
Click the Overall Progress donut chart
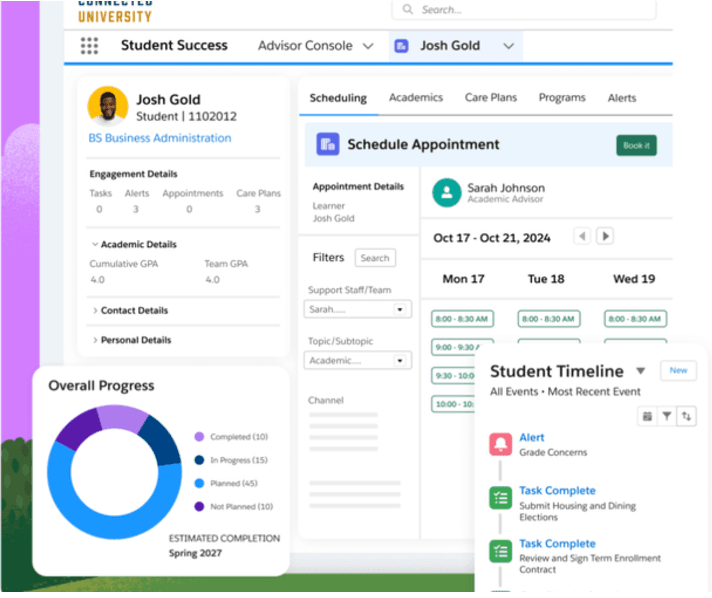114,472
